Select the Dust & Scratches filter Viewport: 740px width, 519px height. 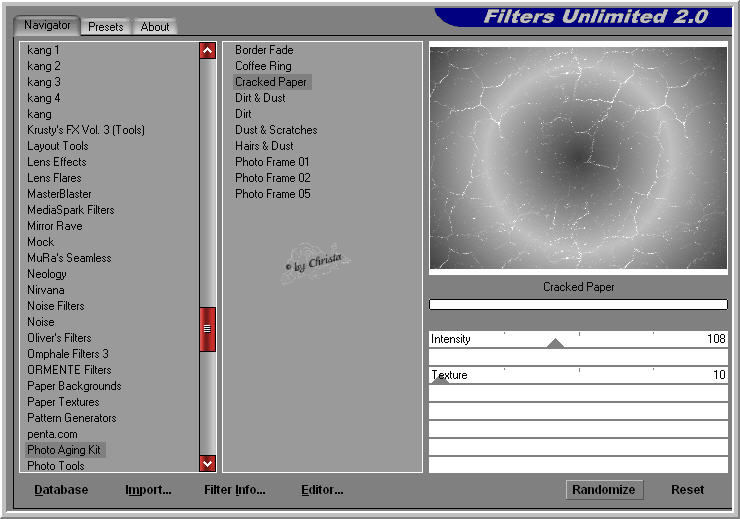click(276, 130)
